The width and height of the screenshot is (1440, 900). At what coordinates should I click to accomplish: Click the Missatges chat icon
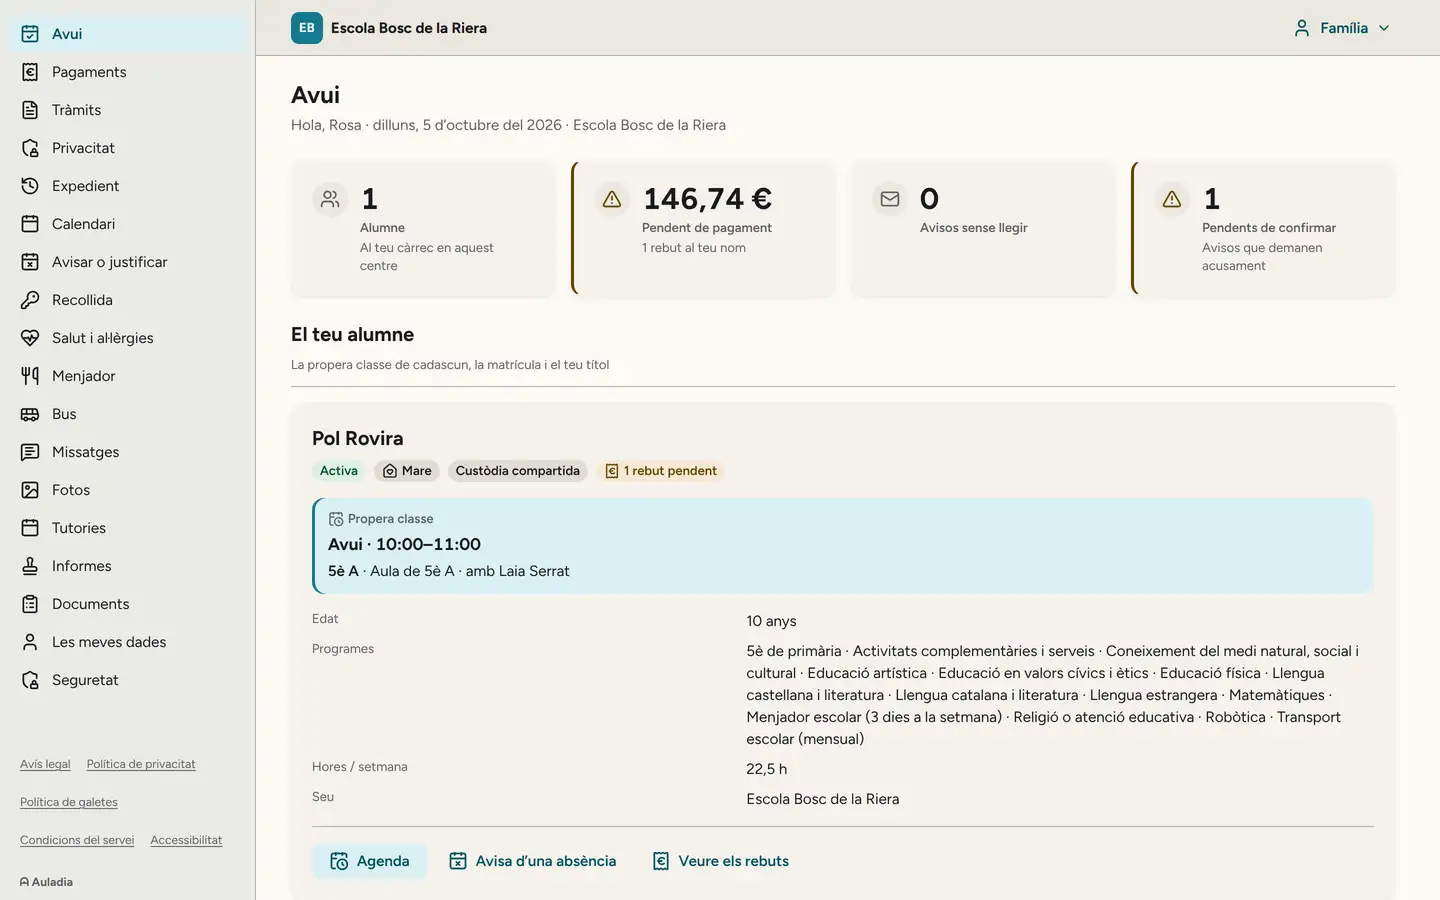pos(30,452)
